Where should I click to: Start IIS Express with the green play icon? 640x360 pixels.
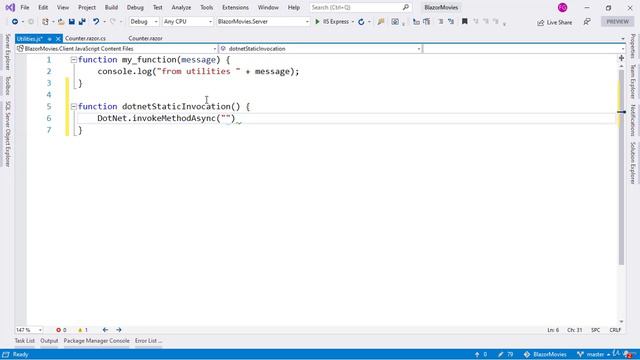coord(317,22)
